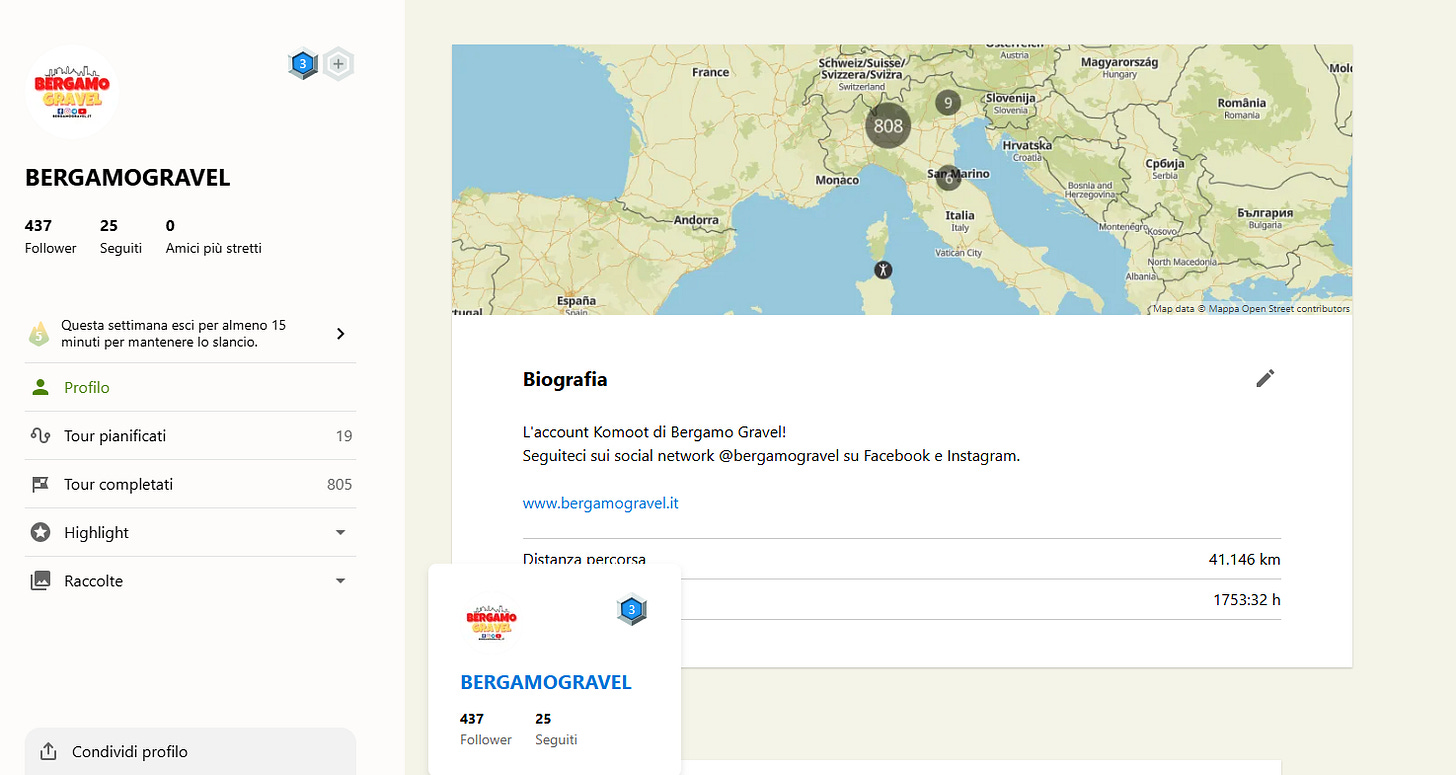Image resolution: width=1456 pixels, height=775 pixels.
Task: Click the 41.146 km distance value
Action: click(1244, 559)
